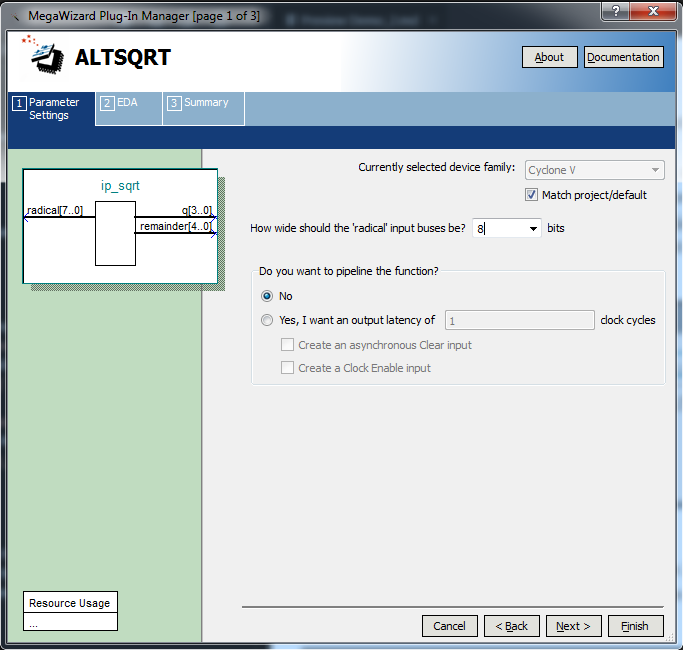Click the radical[7..0] port label
Image resolution: width=683 pixels, height=650 pixels.
(x=55, y=210)
